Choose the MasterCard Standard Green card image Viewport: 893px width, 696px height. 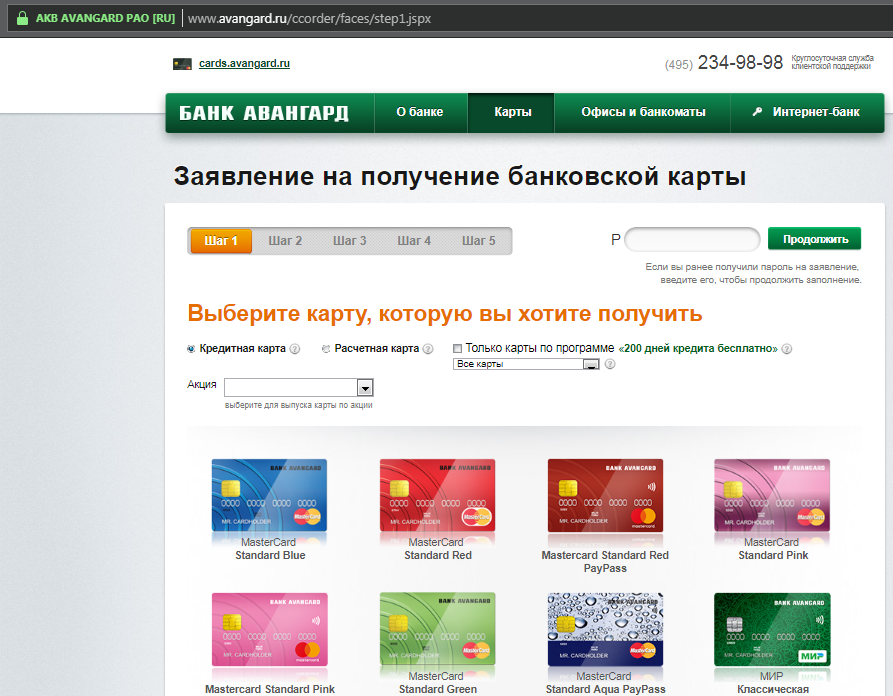(437, 629)
